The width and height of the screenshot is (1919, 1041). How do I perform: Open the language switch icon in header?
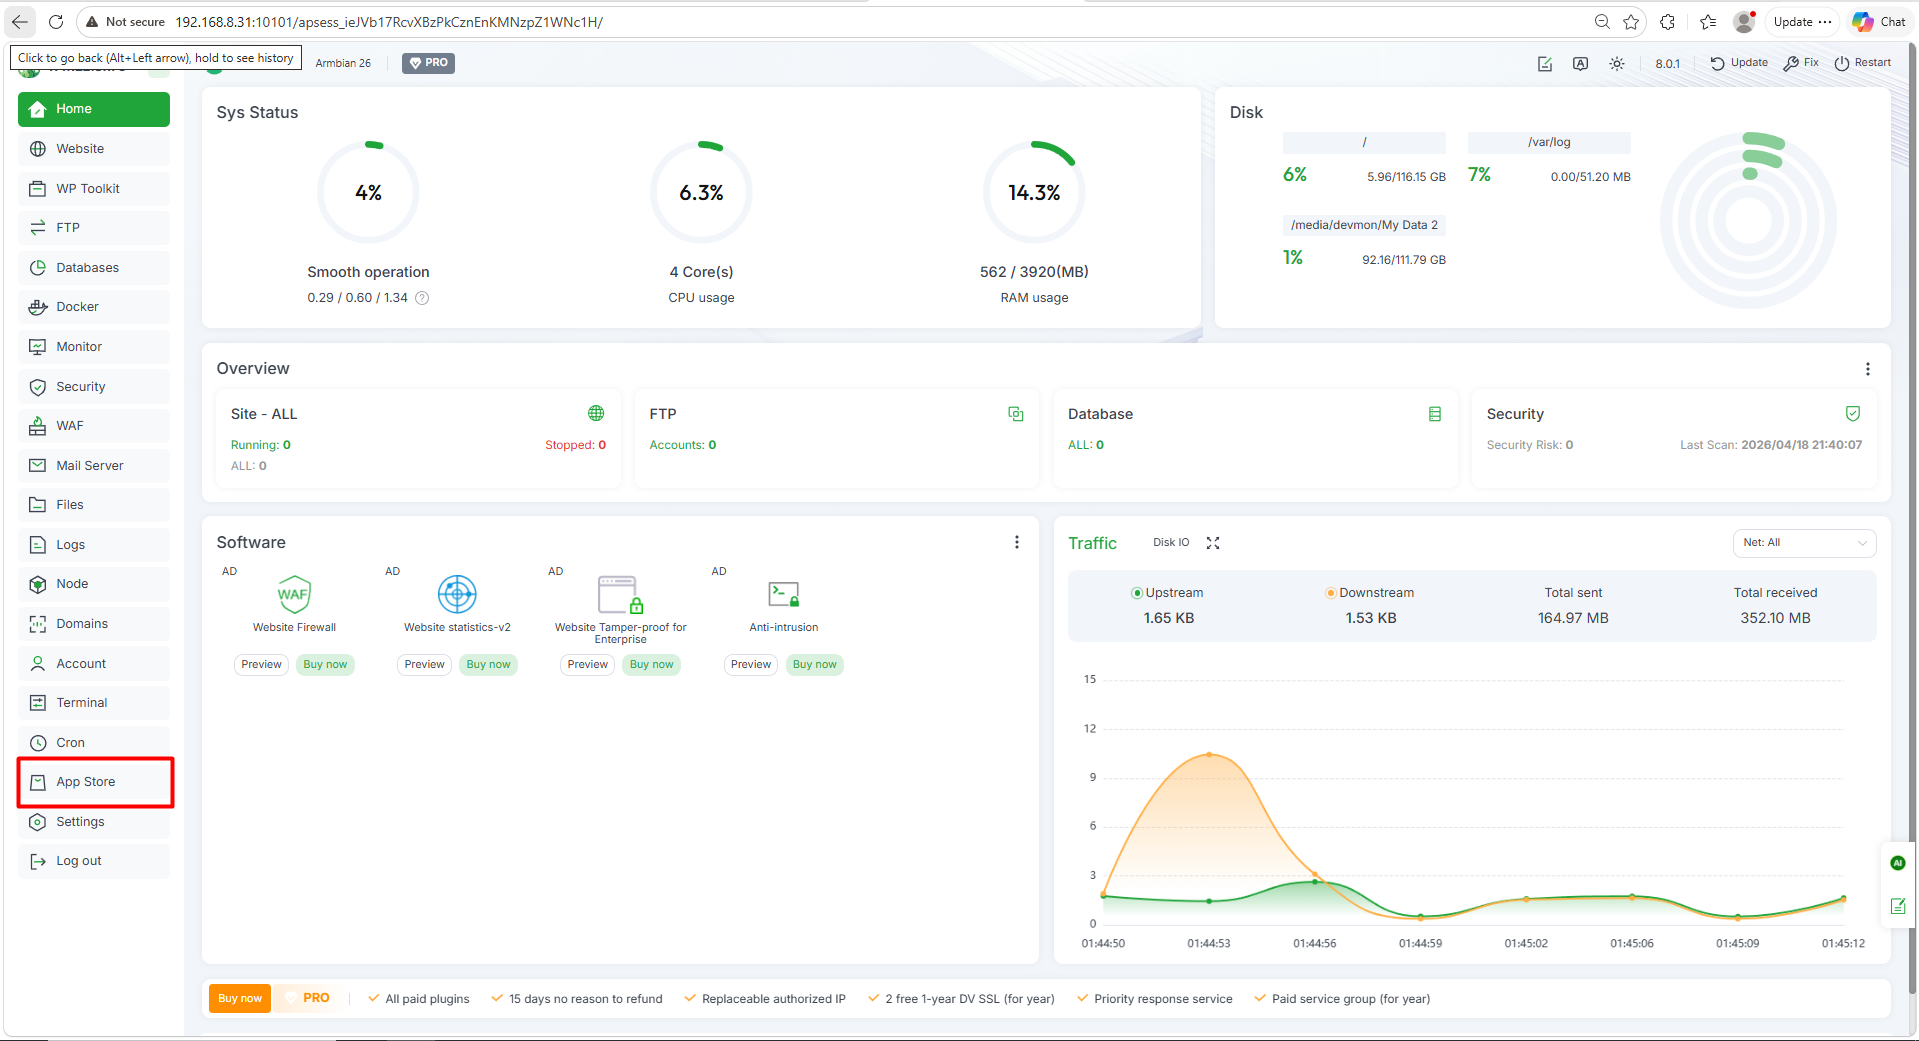(1580, 63)
